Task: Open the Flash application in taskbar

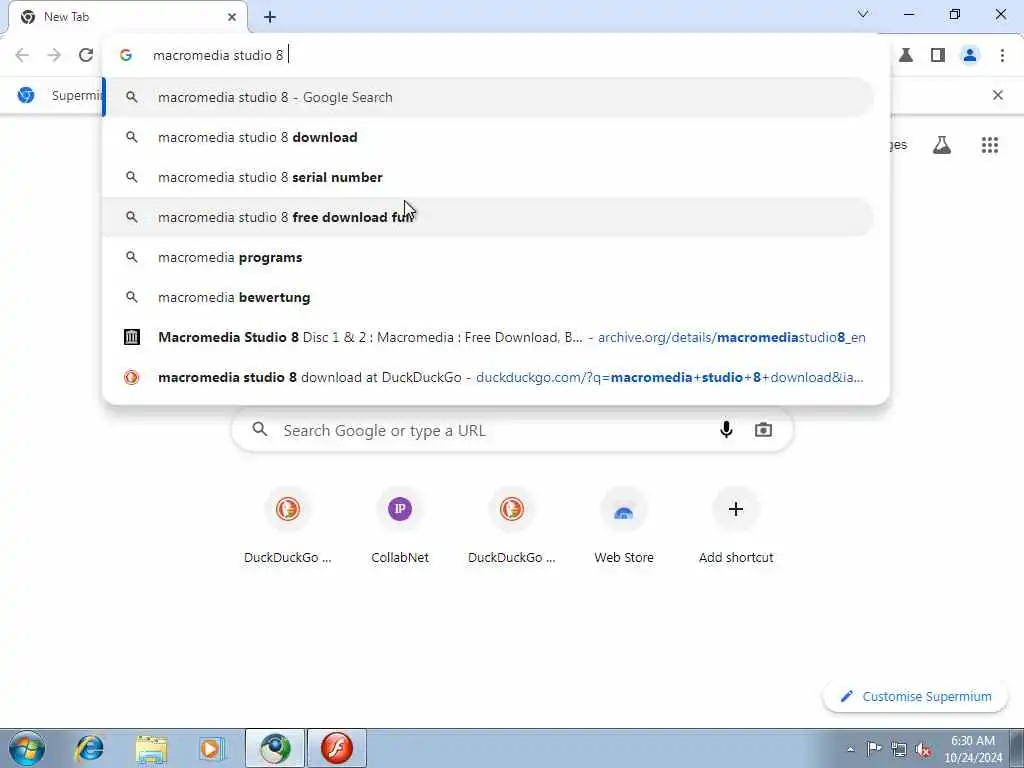Action: (x=337, y=748)
